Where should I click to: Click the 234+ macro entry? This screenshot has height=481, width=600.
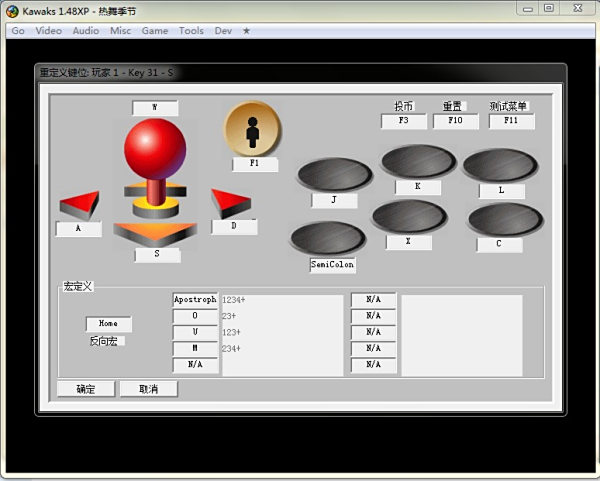click(x=232, y=349)
